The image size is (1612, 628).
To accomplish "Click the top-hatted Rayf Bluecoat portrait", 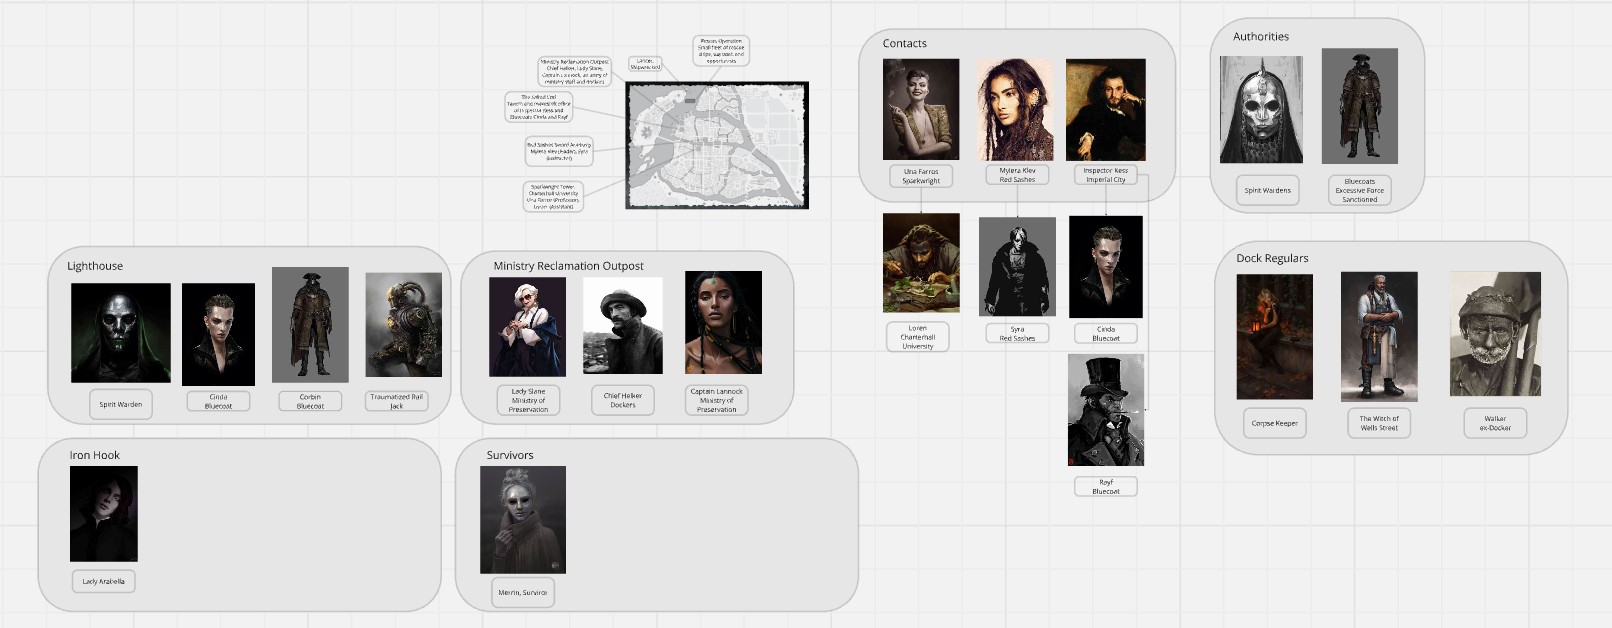I will pyautogui.click(x=1105, y=410).
